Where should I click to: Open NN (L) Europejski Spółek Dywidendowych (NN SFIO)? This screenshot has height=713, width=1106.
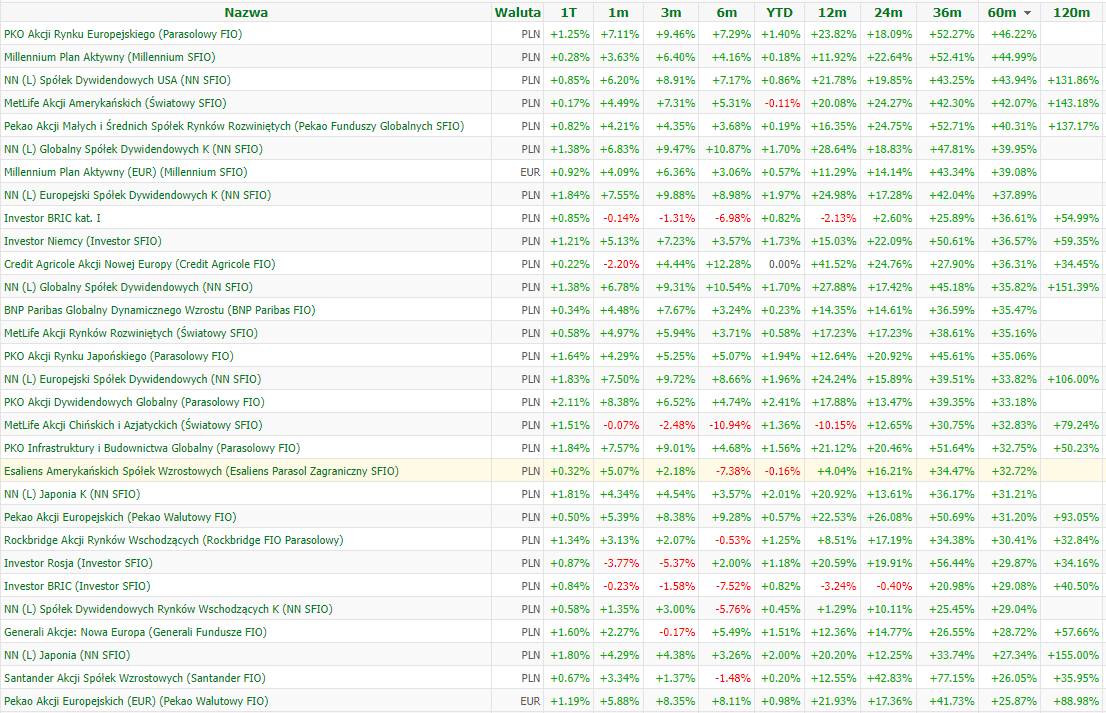(x=133, y=379)
